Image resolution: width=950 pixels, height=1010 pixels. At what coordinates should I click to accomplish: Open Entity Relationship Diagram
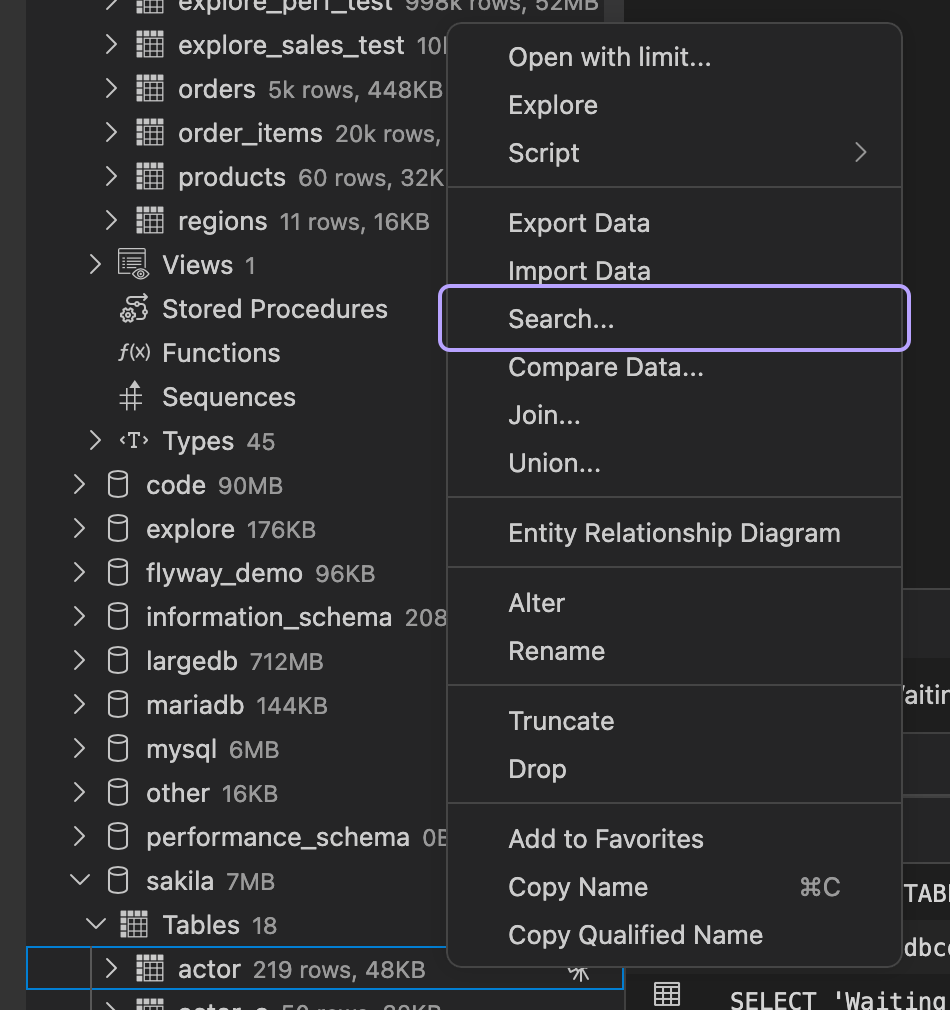674,533
